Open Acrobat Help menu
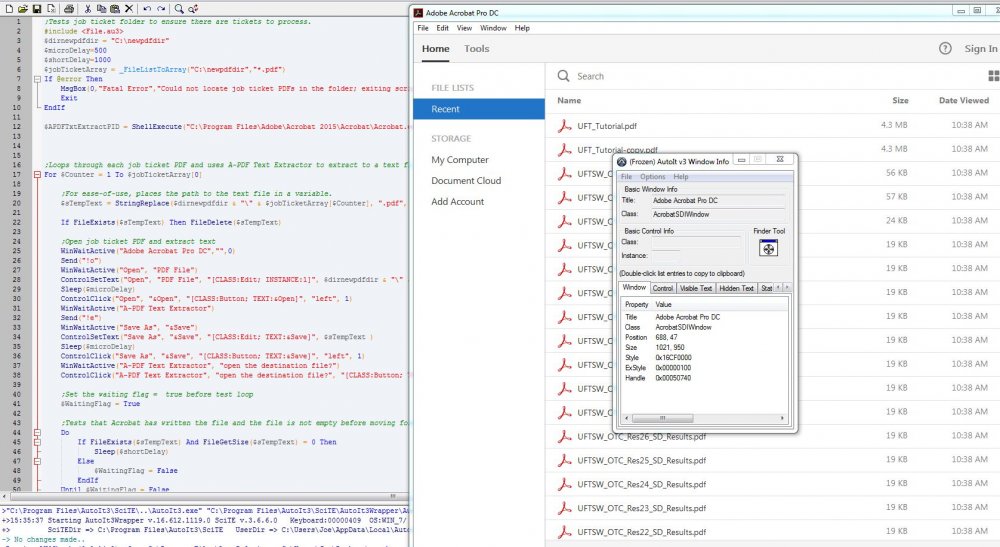1000x547 pixels. 522,28
